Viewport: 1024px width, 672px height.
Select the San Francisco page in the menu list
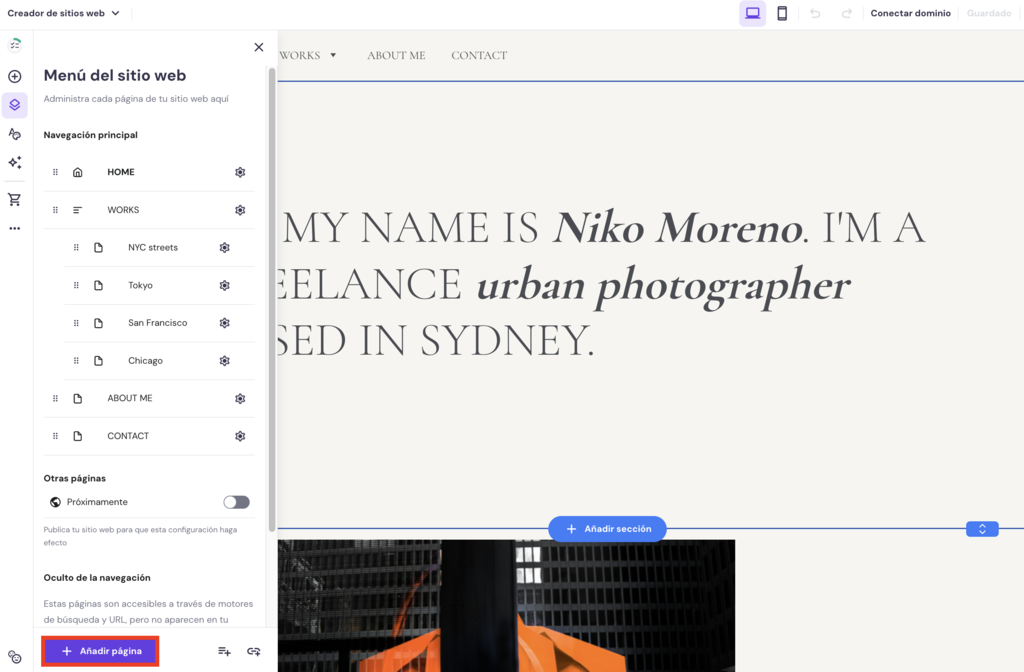tap(159, 323)
